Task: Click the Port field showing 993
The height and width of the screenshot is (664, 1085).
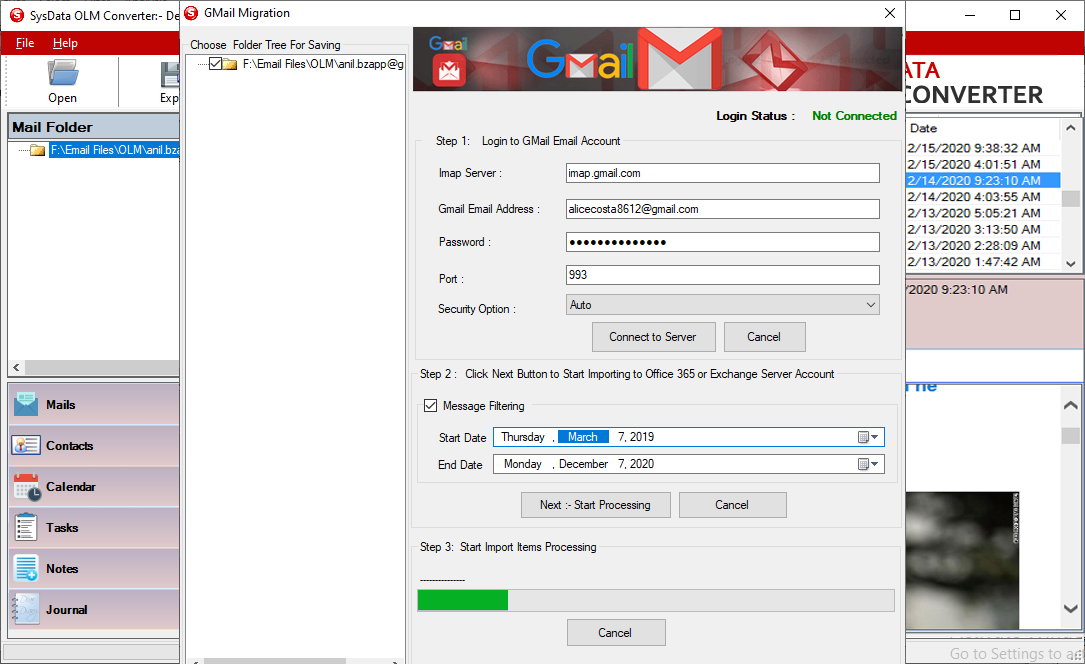Action: point(722,275)
